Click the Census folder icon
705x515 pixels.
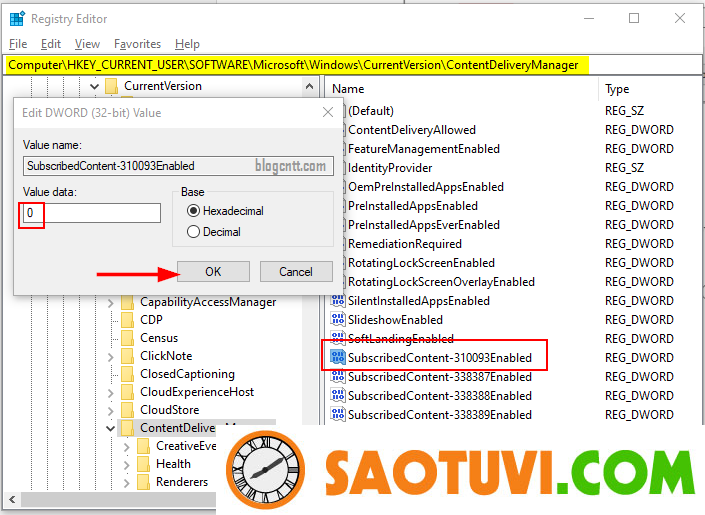(x=128, y=338)
